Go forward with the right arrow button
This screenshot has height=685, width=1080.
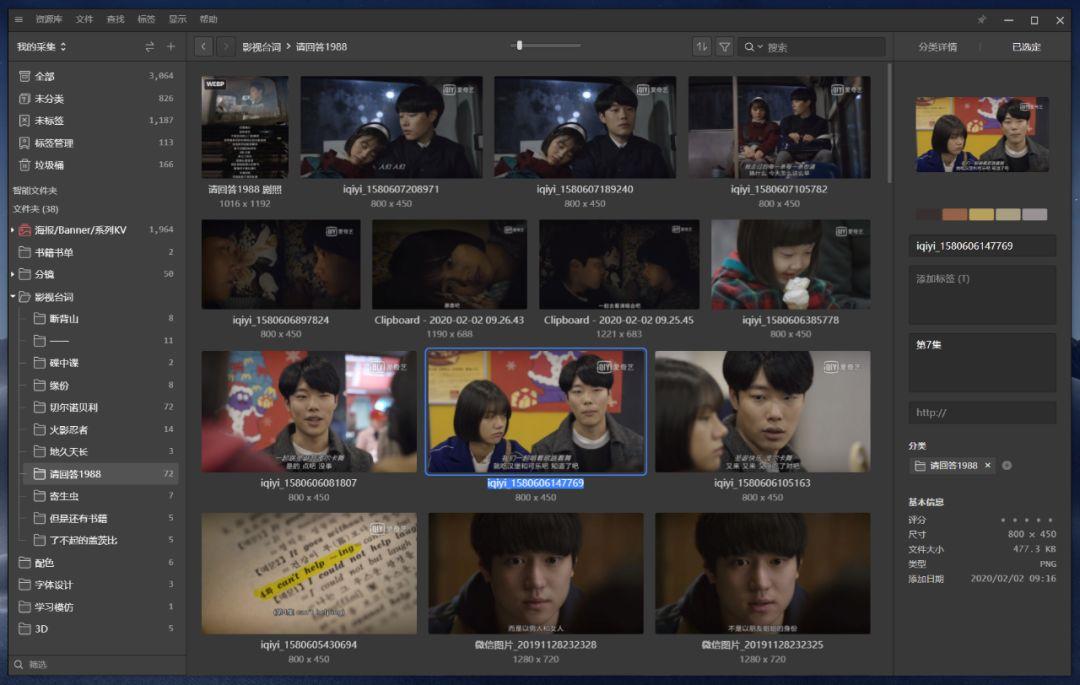pos(225,47)
